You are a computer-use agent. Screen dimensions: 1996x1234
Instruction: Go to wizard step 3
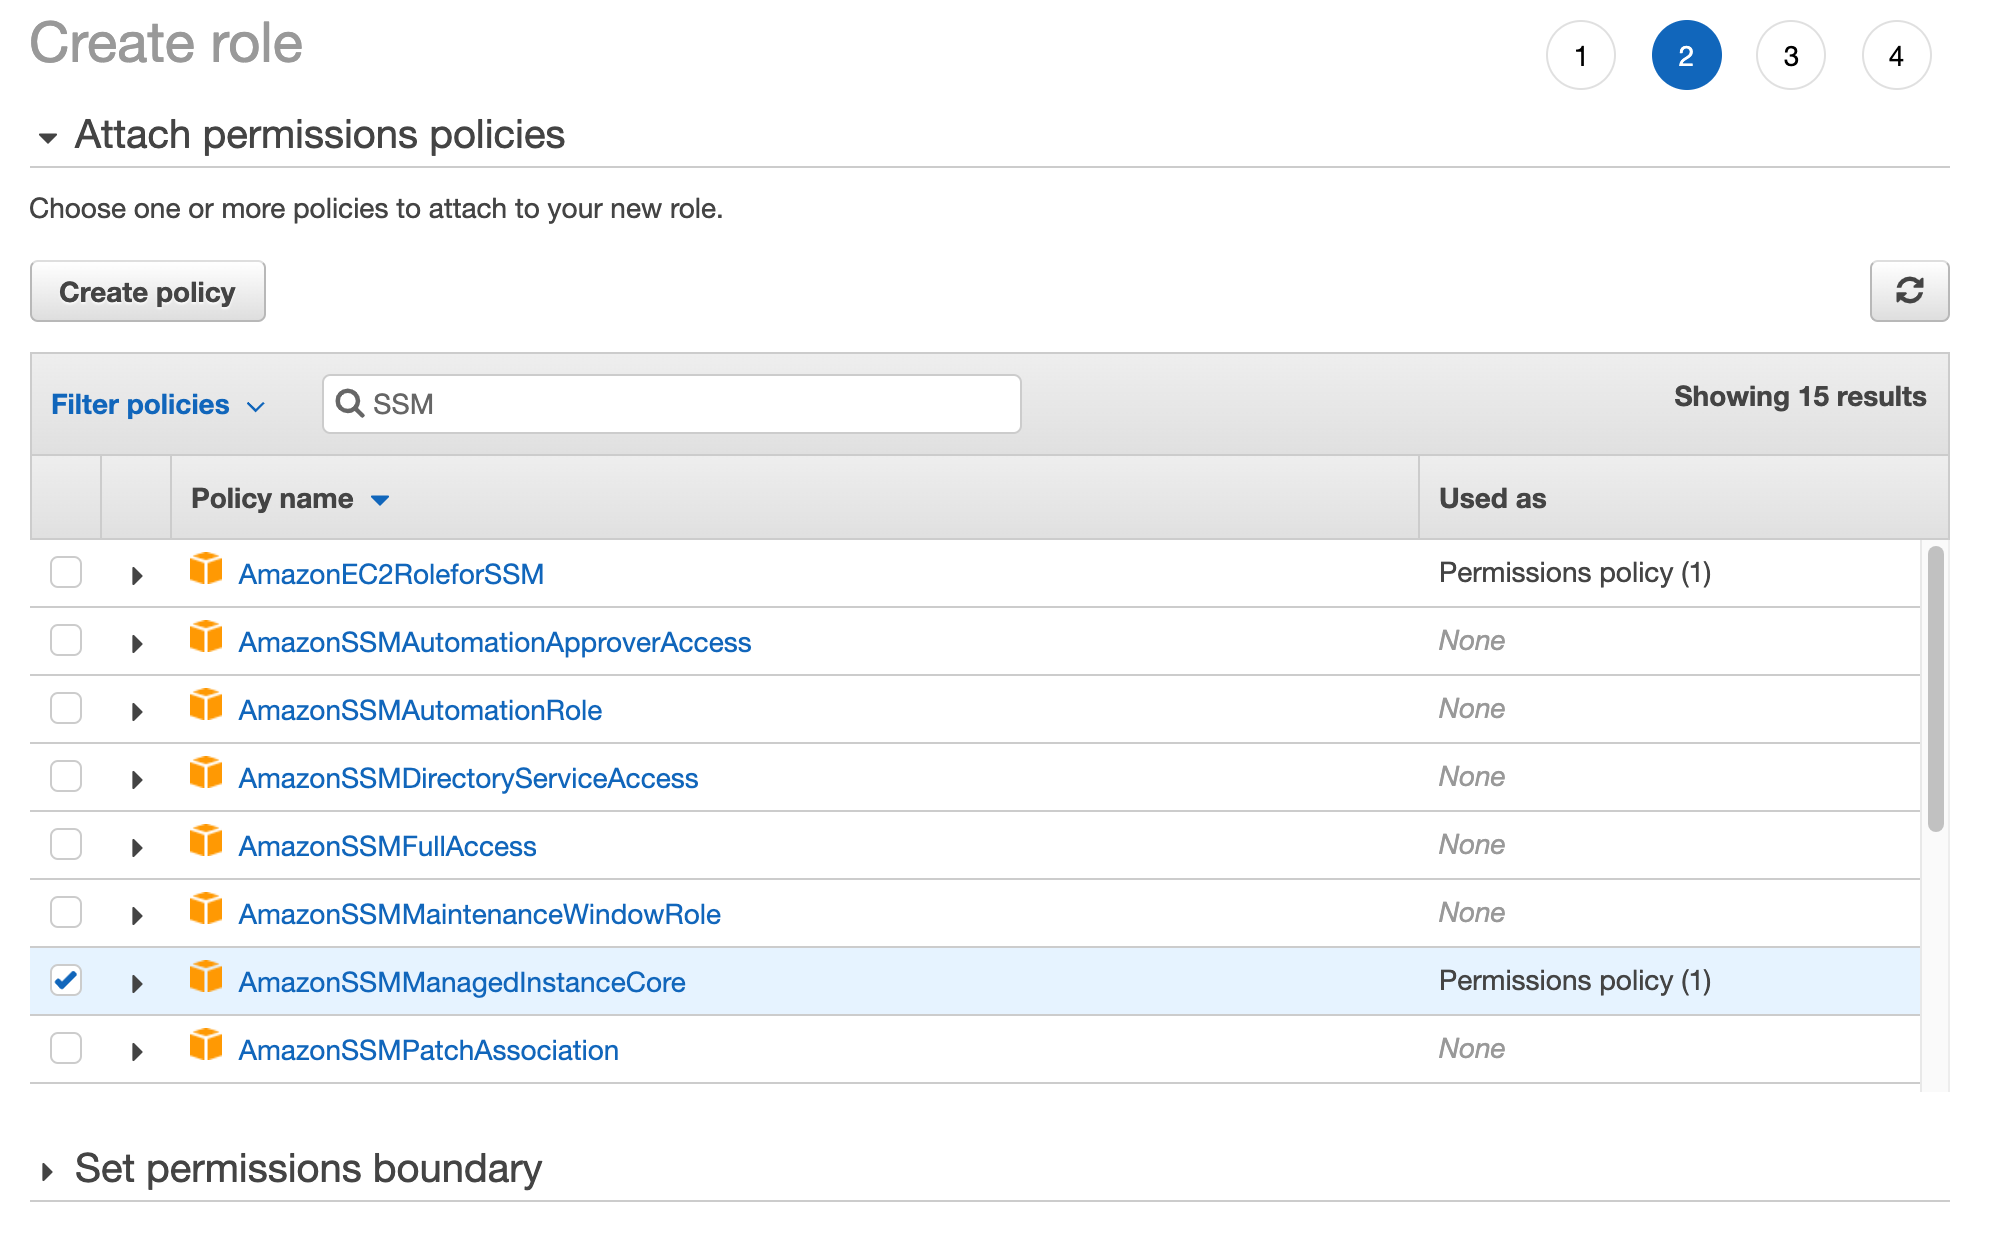(1791, 56)
